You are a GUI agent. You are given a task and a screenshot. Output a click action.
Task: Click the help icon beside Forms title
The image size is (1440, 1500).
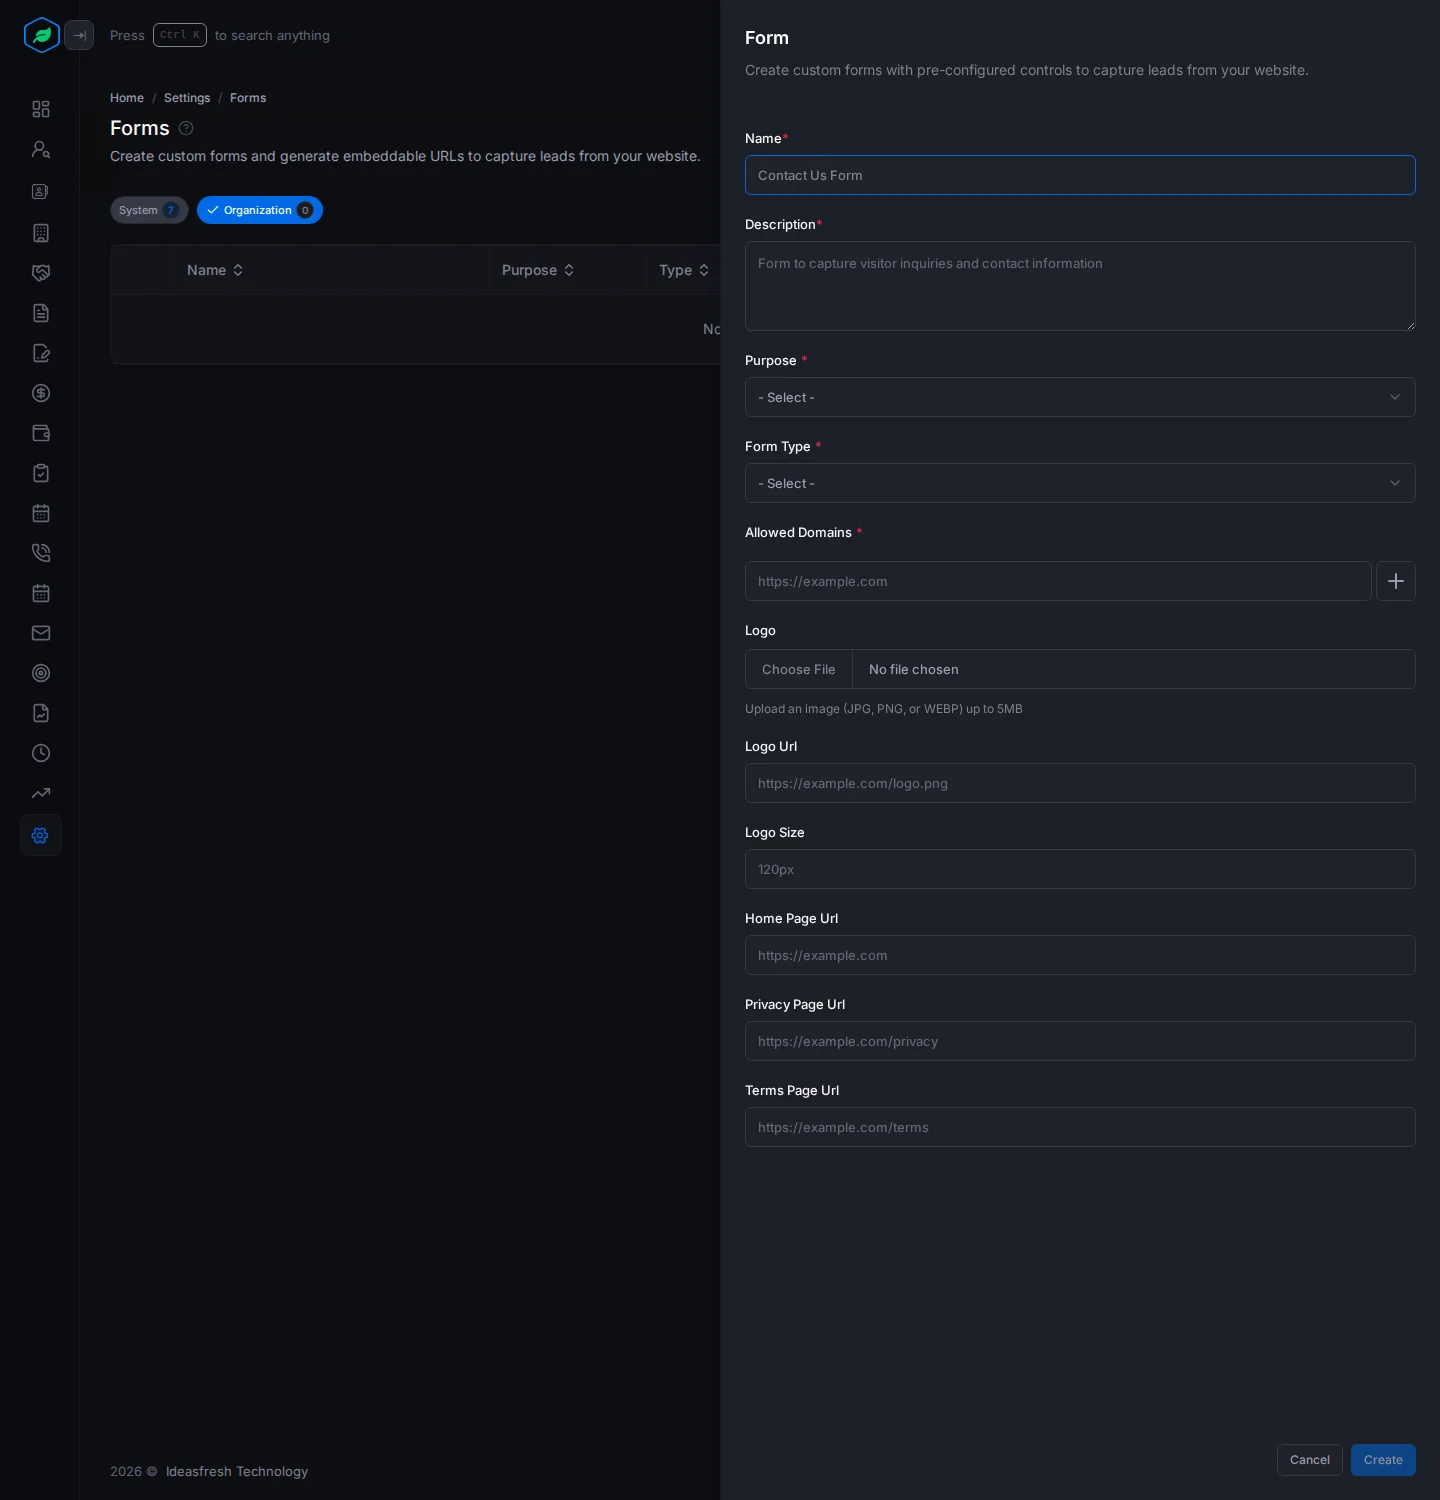186,128
